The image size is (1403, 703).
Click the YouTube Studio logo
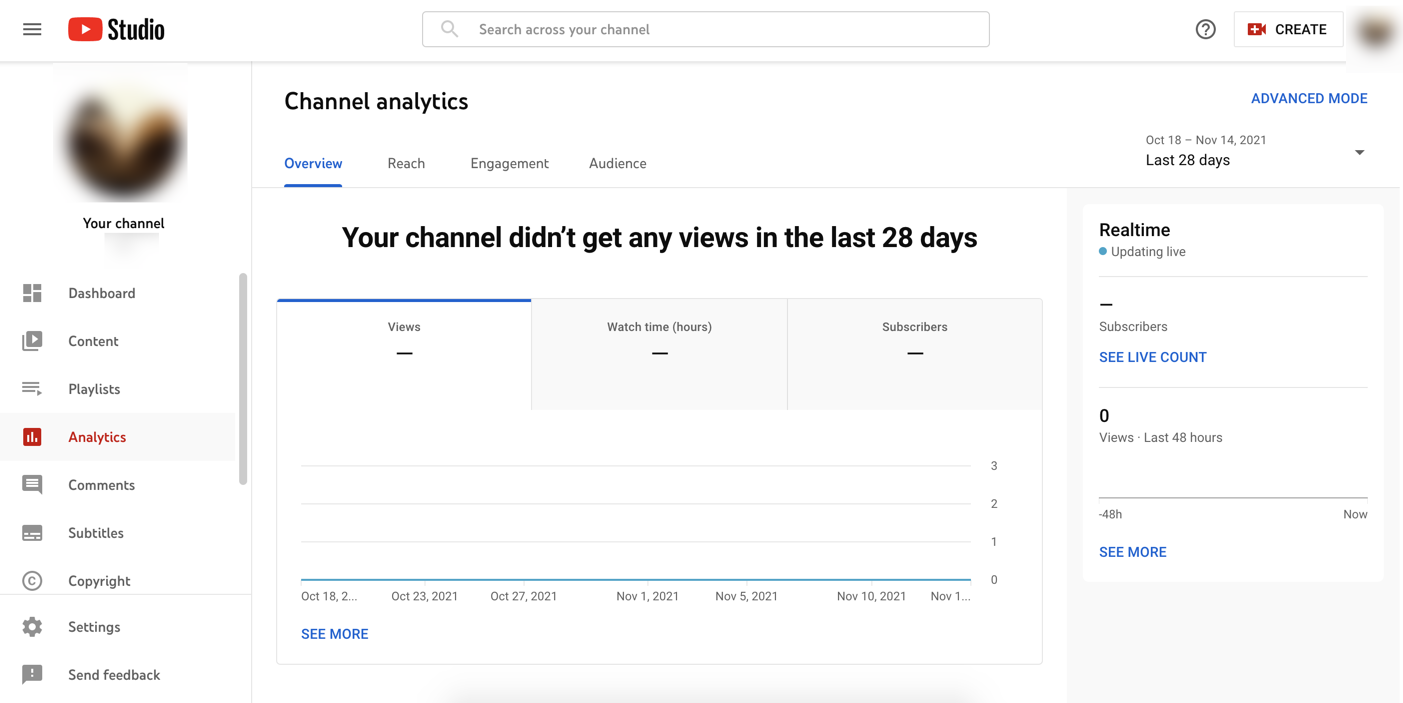coord(116,30)
